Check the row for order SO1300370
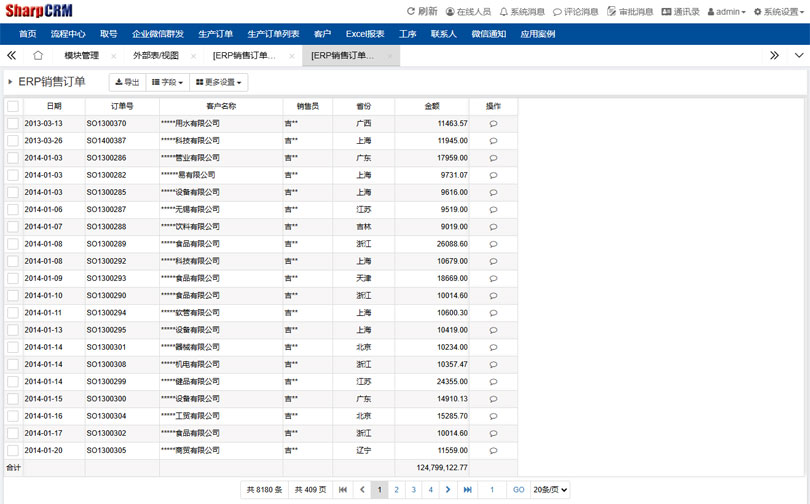This screenshot has width=810, height=504. 13,123
